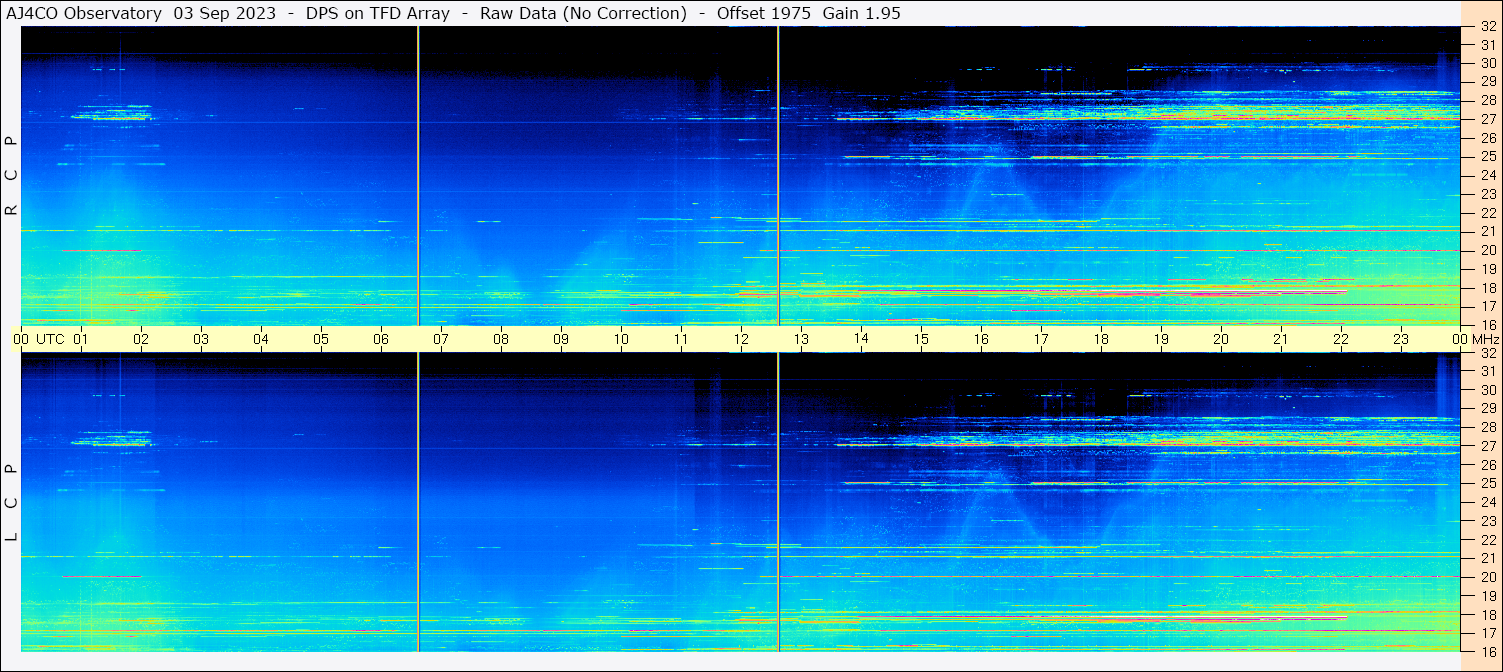Click the 16 MHz tick on RCP frequency axis

click(x=1487, y=325)
